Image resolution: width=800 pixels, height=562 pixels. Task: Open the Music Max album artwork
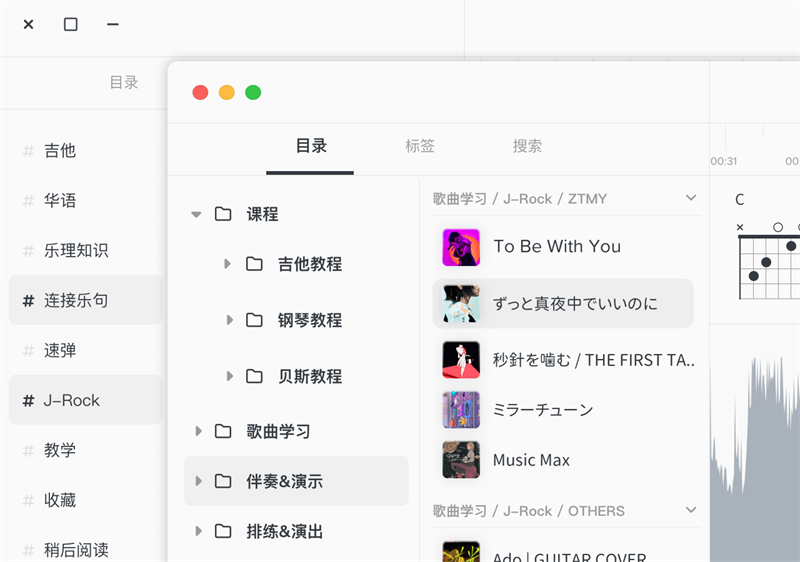pos(461,460)
